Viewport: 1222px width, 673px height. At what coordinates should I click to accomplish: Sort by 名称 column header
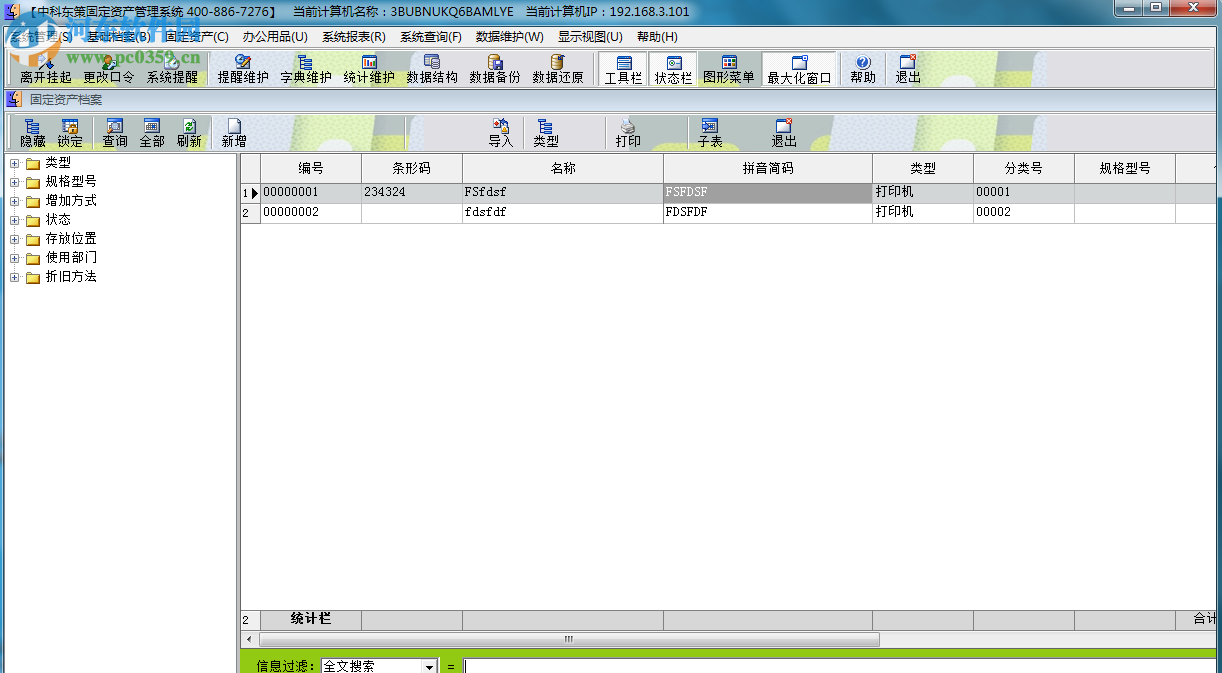563,169
